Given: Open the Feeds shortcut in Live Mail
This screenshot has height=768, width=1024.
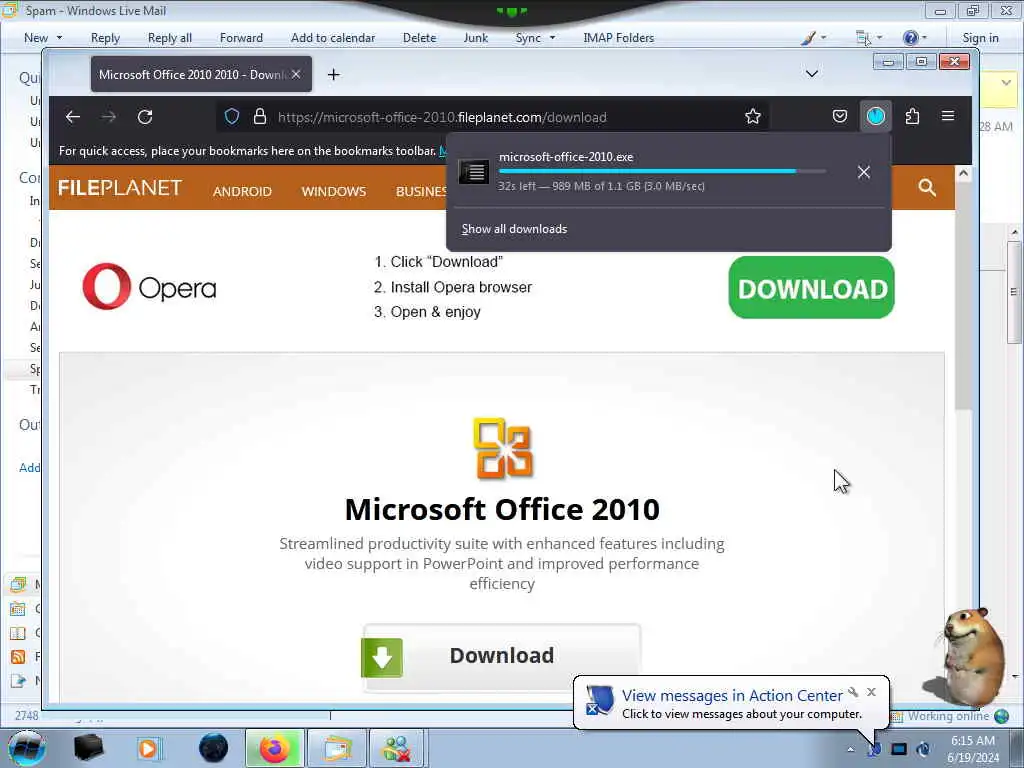Looking at the screenshot, I should (18, 657).
